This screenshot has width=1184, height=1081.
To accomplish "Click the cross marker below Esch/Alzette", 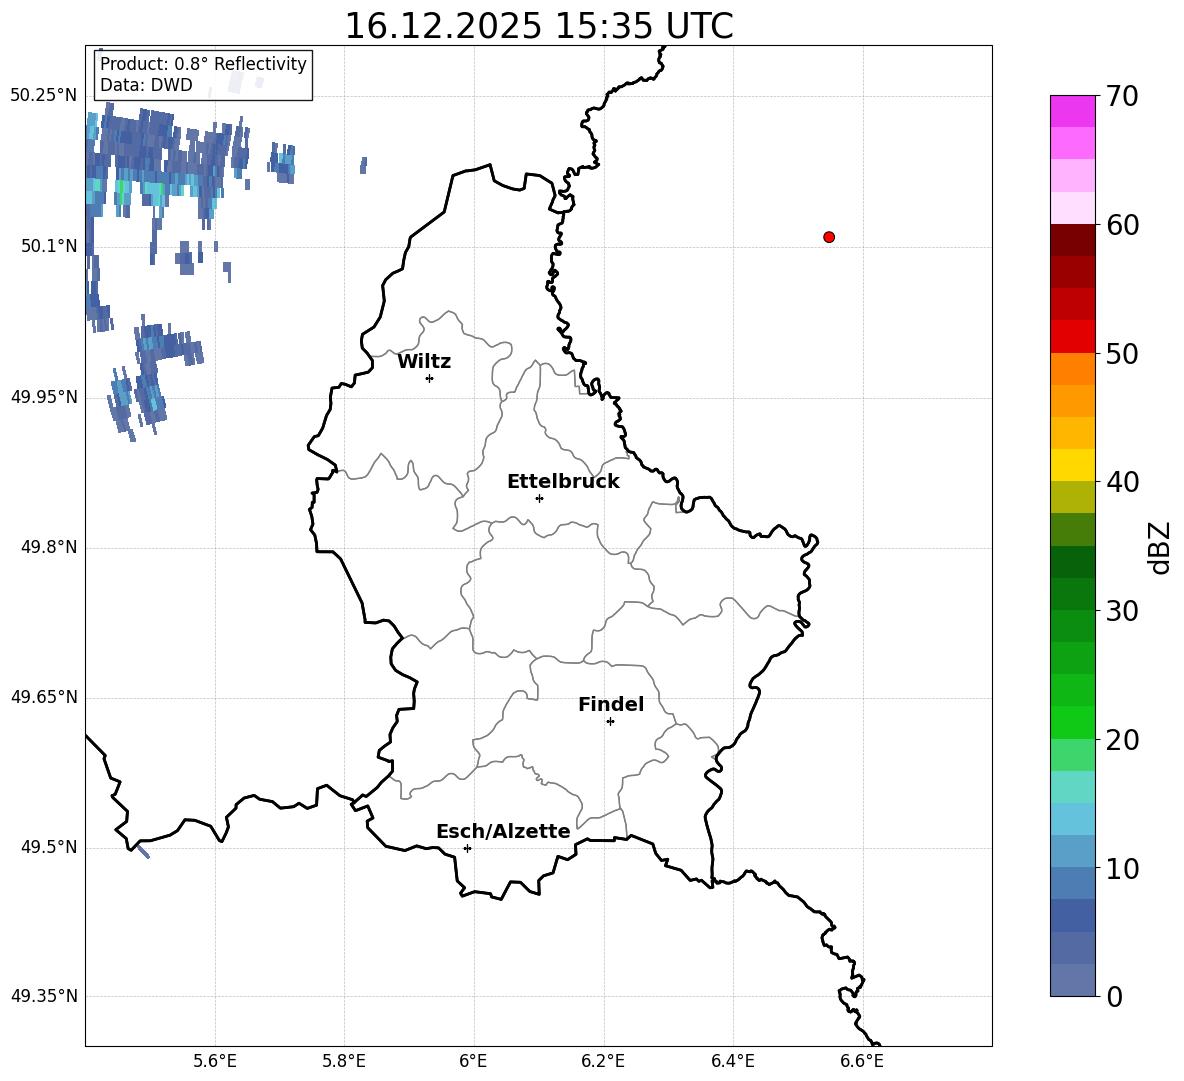I will pos(467,848).
